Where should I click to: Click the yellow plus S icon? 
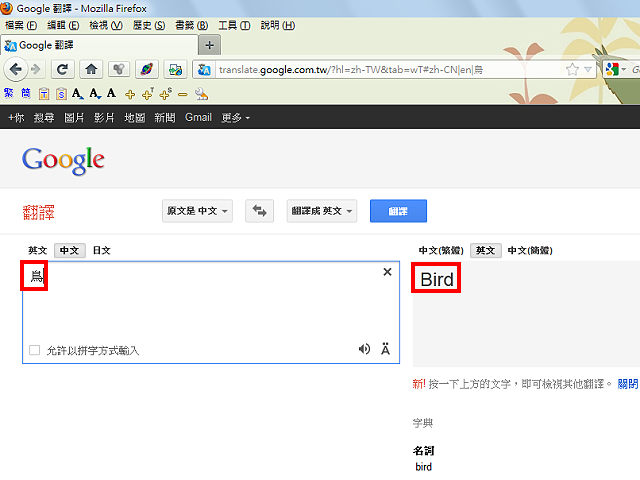[x=165, y=94]
